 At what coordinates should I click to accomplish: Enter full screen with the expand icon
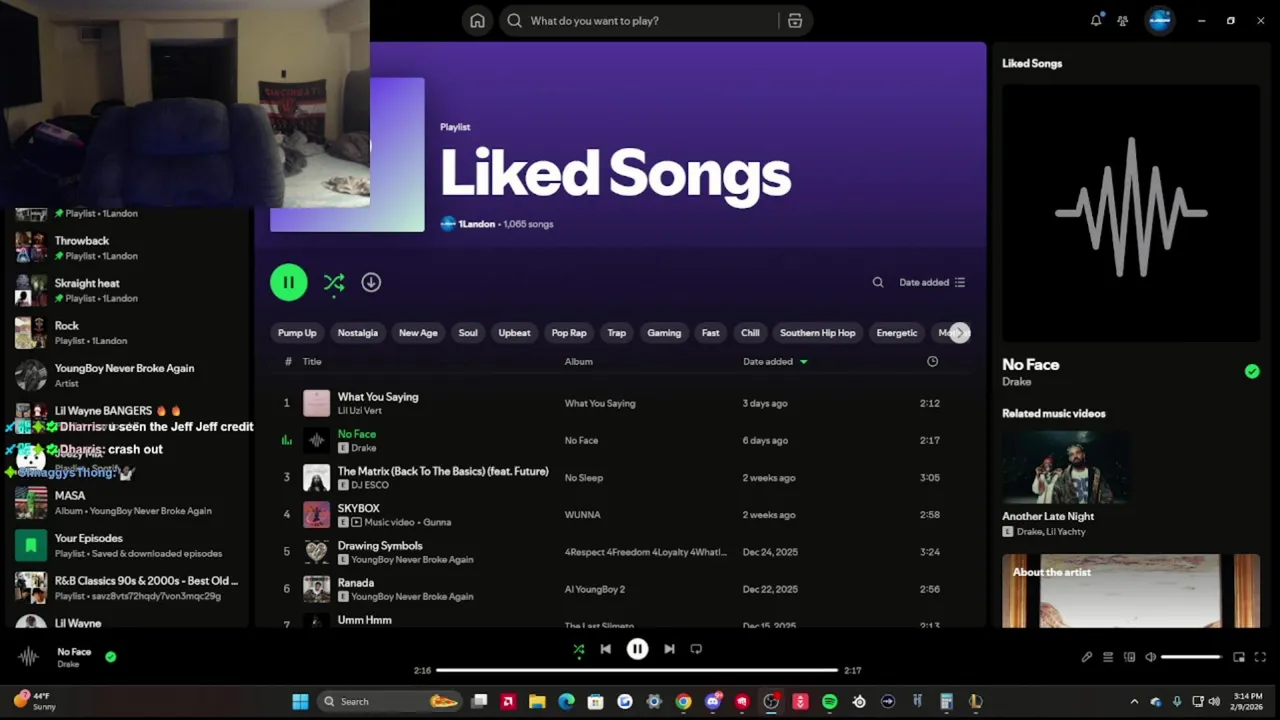pyautogui.click(x=1260, y=657)
